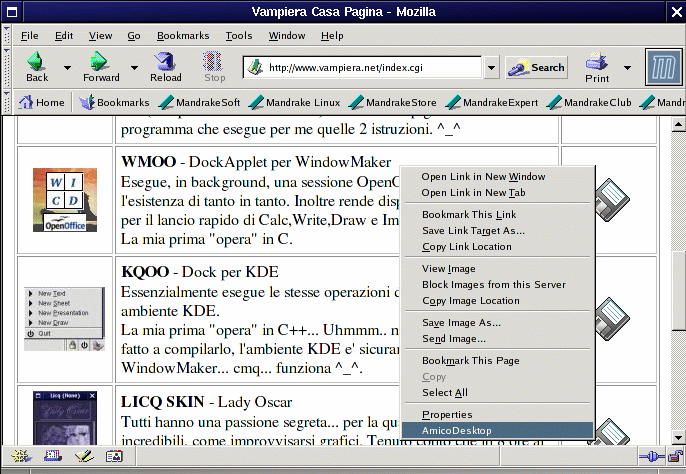The image size is (686, 474).
Task: Click the page icon in the URL bar
Action: coord(255,67)
